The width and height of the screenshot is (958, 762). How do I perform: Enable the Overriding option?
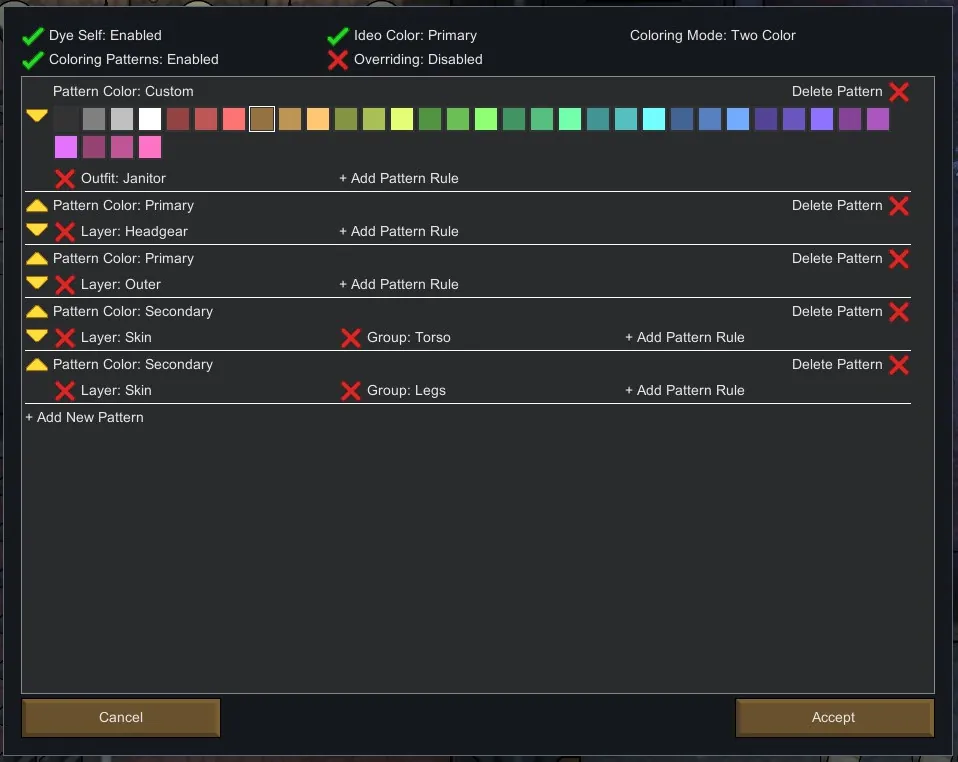point(338,60)
